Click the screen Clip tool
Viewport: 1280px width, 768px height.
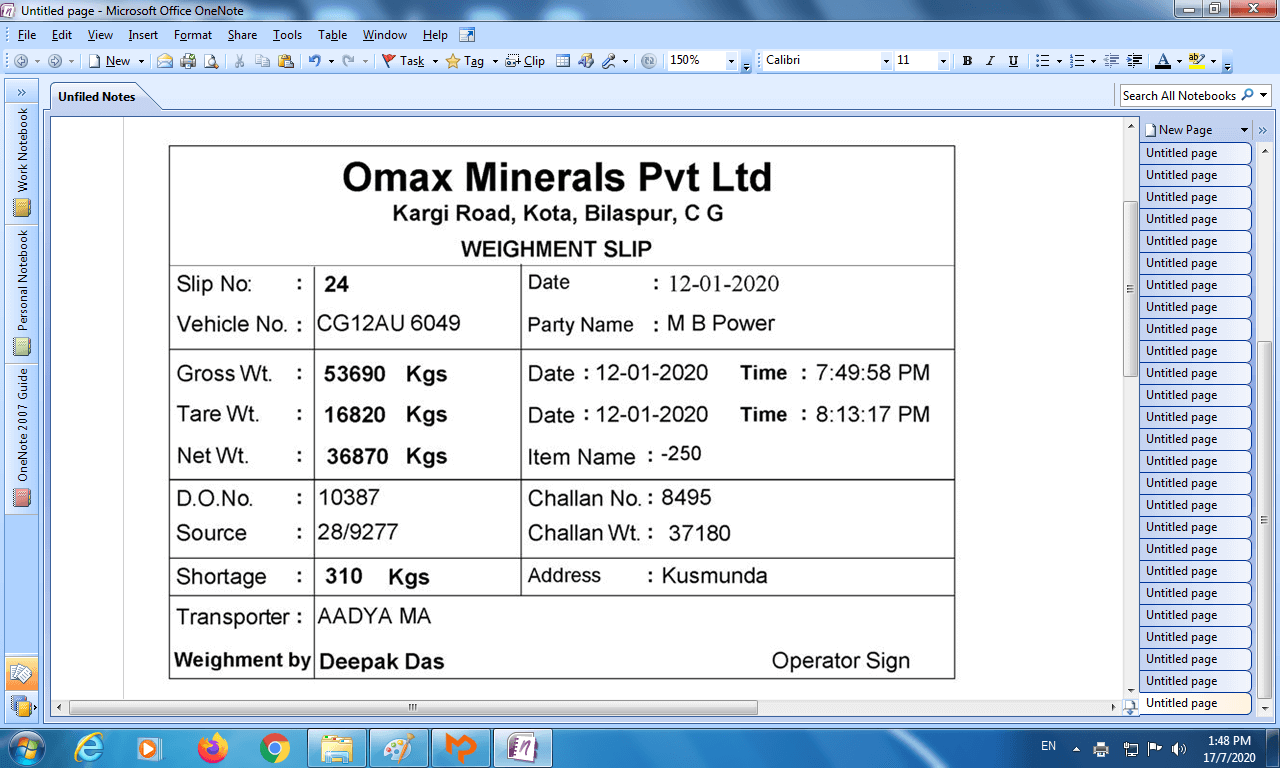(x=525, y=61)
